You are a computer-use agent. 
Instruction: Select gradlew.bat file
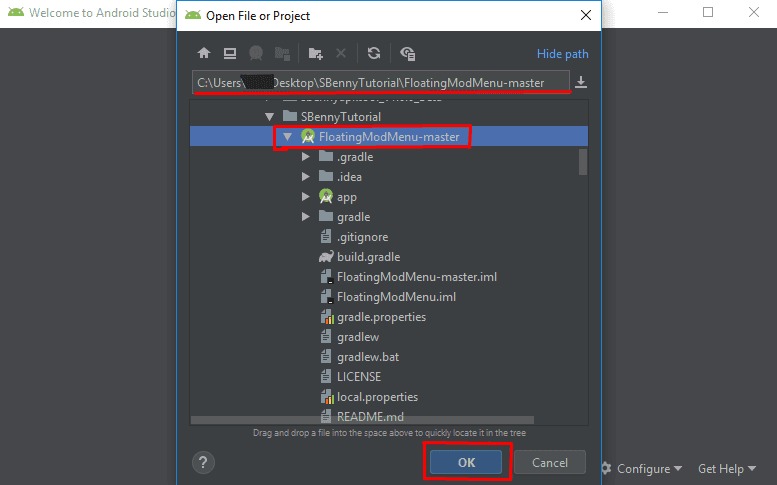point(359,357)
